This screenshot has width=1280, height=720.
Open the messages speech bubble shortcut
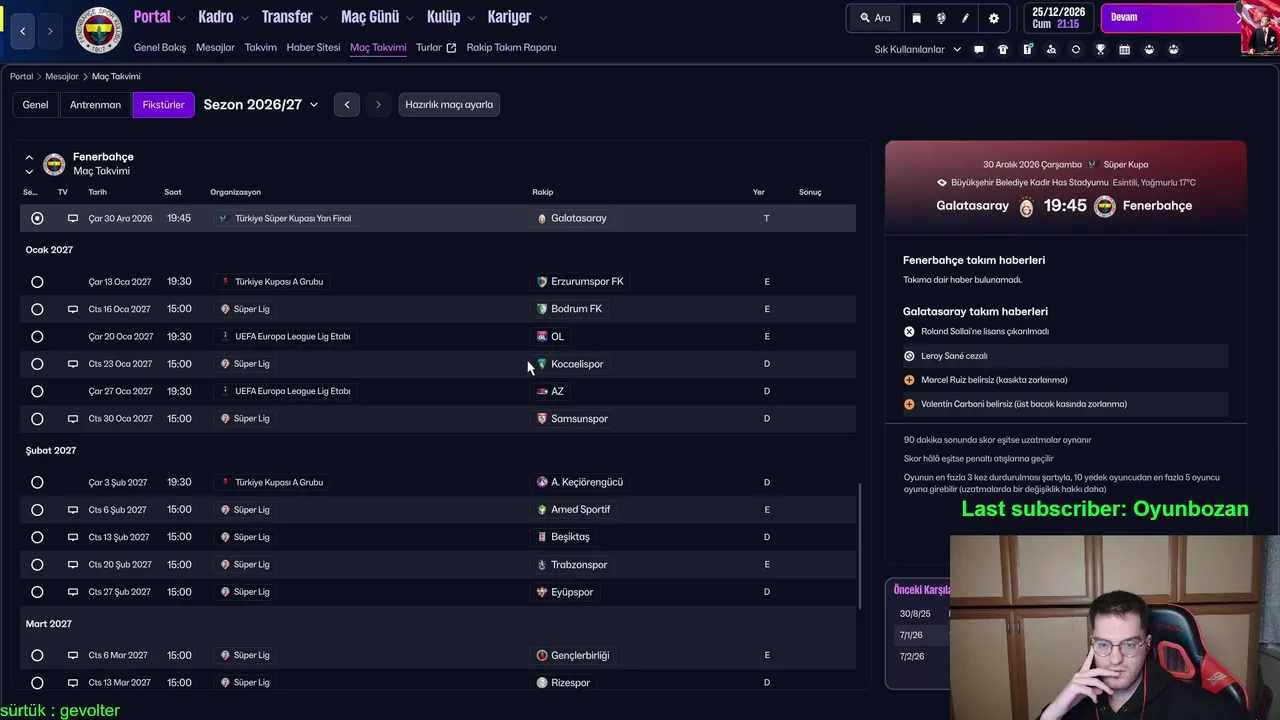[979, 49]
